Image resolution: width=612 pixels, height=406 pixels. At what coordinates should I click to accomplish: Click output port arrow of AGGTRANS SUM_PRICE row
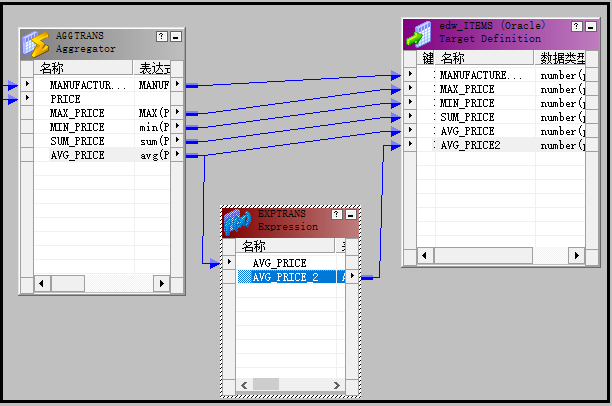[177, 140]
